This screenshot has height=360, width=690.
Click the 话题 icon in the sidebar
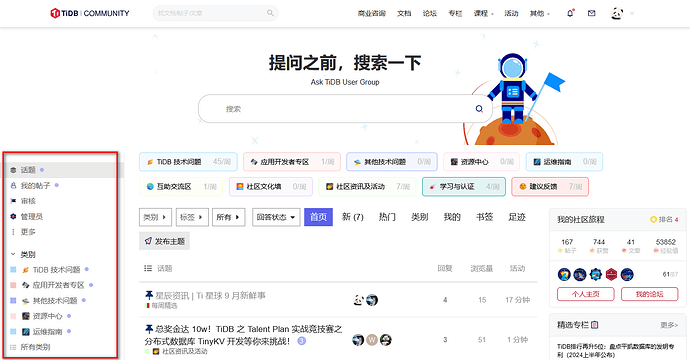[13, 170]
